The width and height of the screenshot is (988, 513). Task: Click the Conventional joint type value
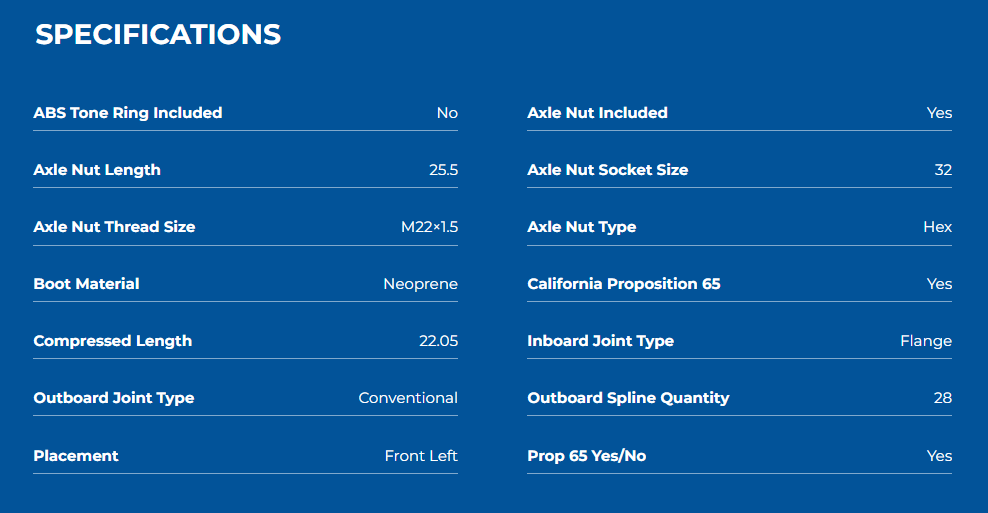tap(408, 398)
